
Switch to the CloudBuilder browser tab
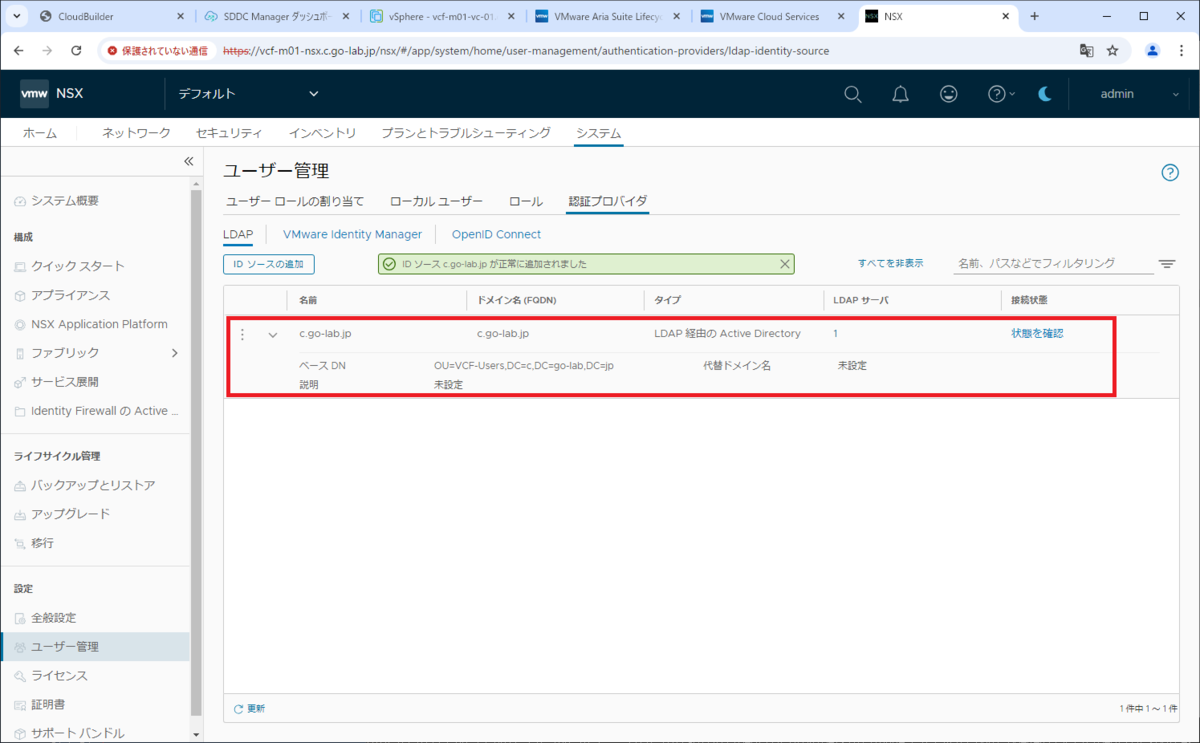pos(110,16)
